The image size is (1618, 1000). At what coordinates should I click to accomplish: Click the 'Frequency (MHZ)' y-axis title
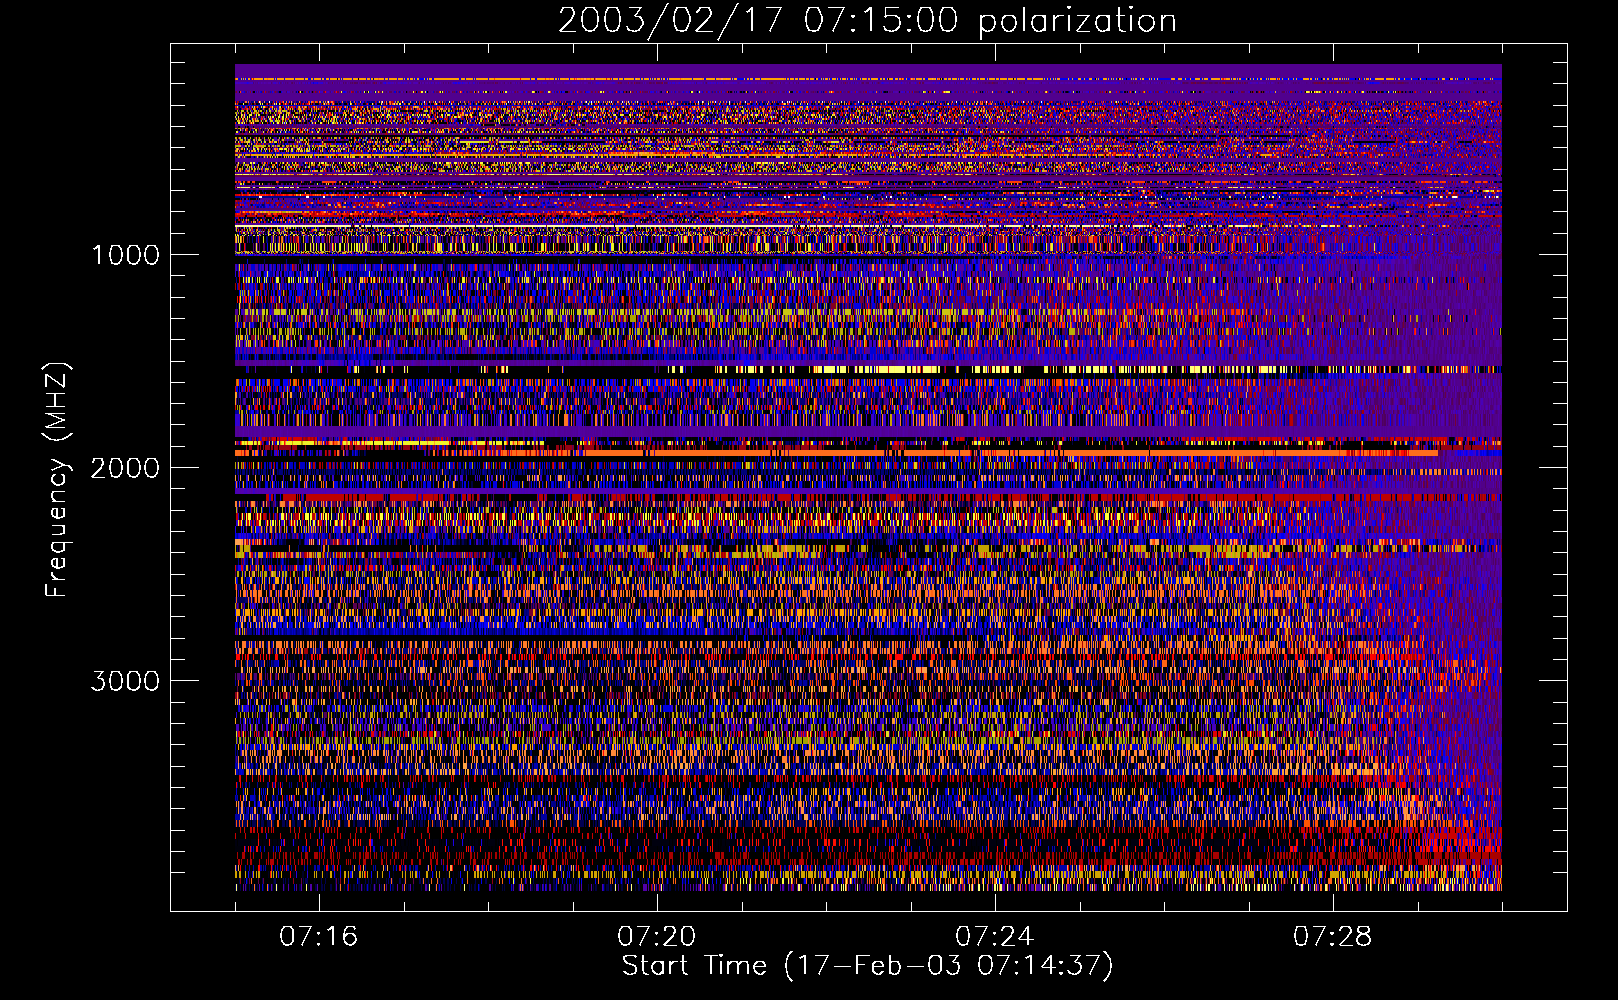(x=58, y=480)
